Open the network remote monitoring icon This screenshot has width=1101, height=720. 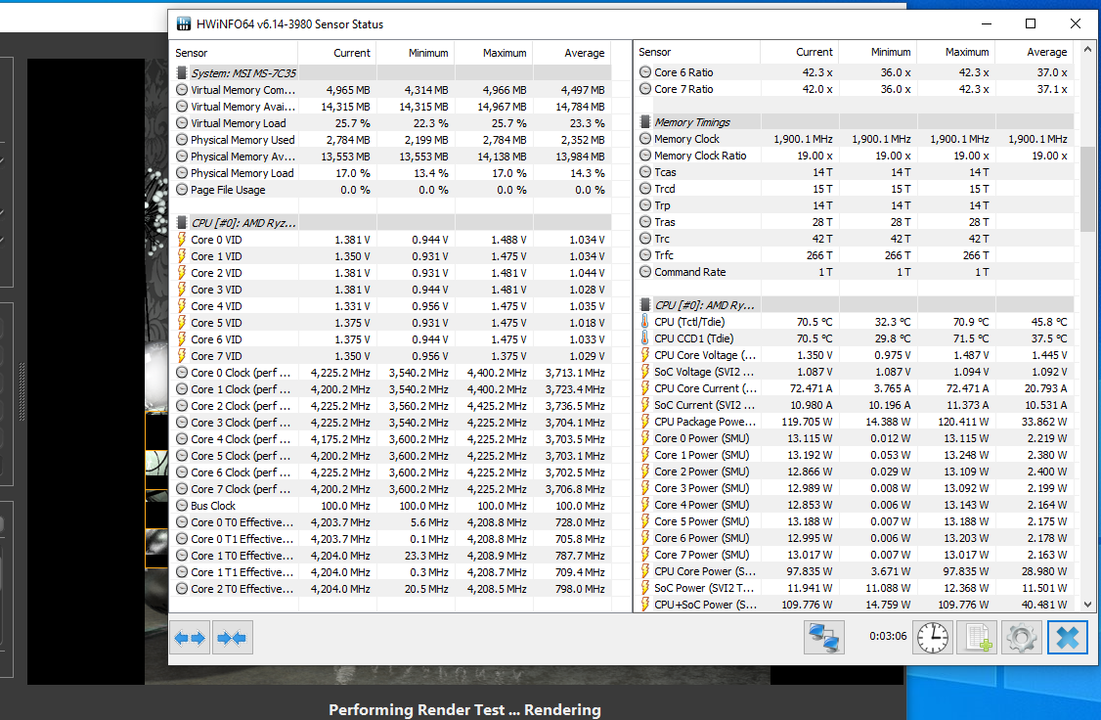[824, 638]
